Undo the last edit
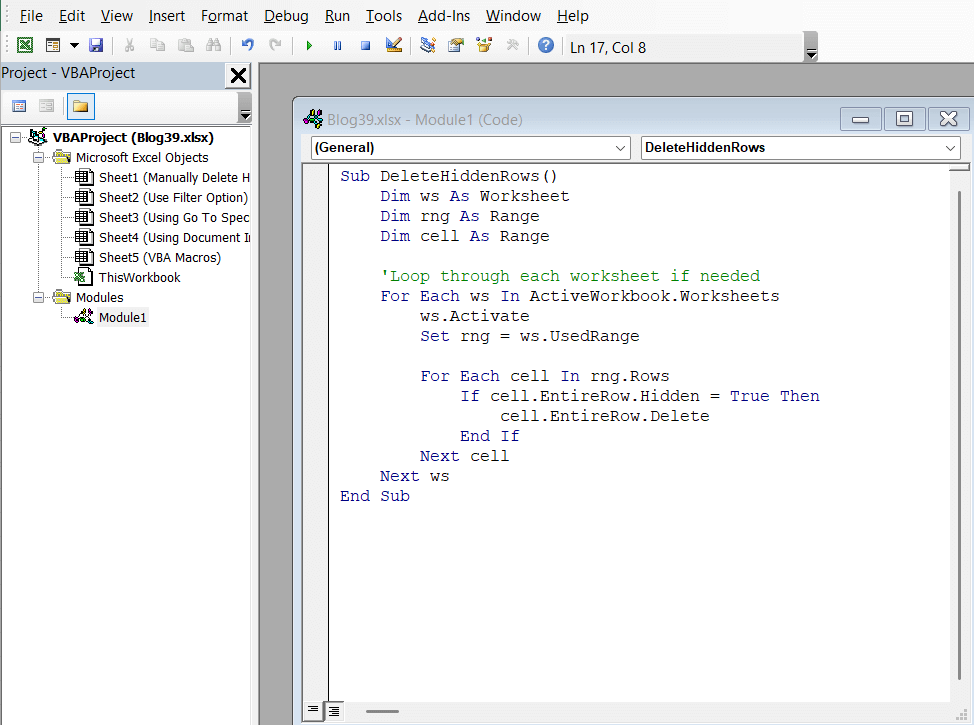 click(x=248, y=45)
